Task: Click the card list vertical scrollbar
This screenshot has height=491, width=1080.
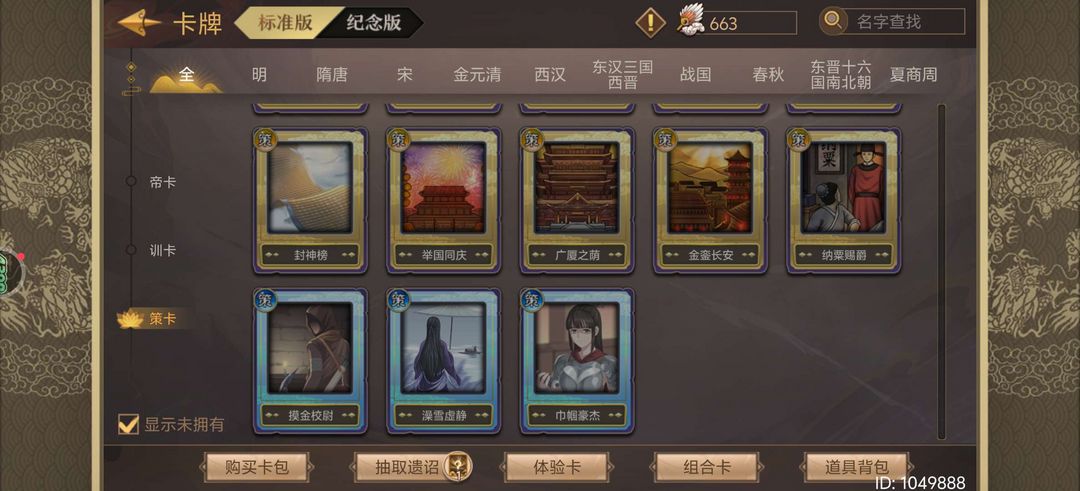Action: click(942, 271)
